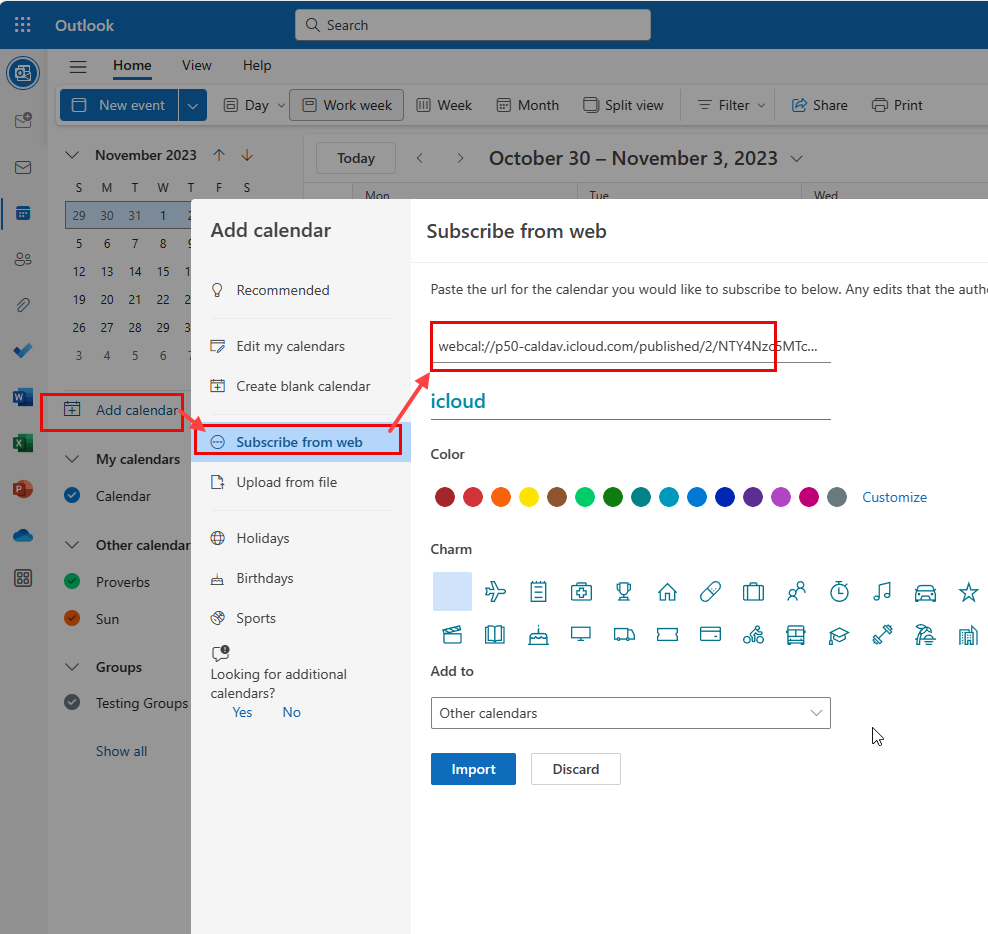The image size is (988, 934).
Task: Collapse the November 2023 mini calendar
Action: coord(72,155)
